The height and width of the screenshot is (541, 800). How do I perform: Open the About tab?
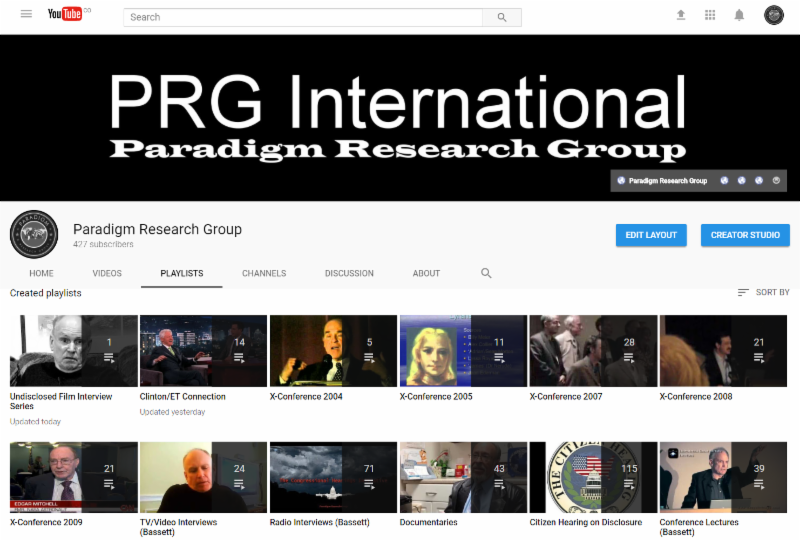tap(426, 274)
